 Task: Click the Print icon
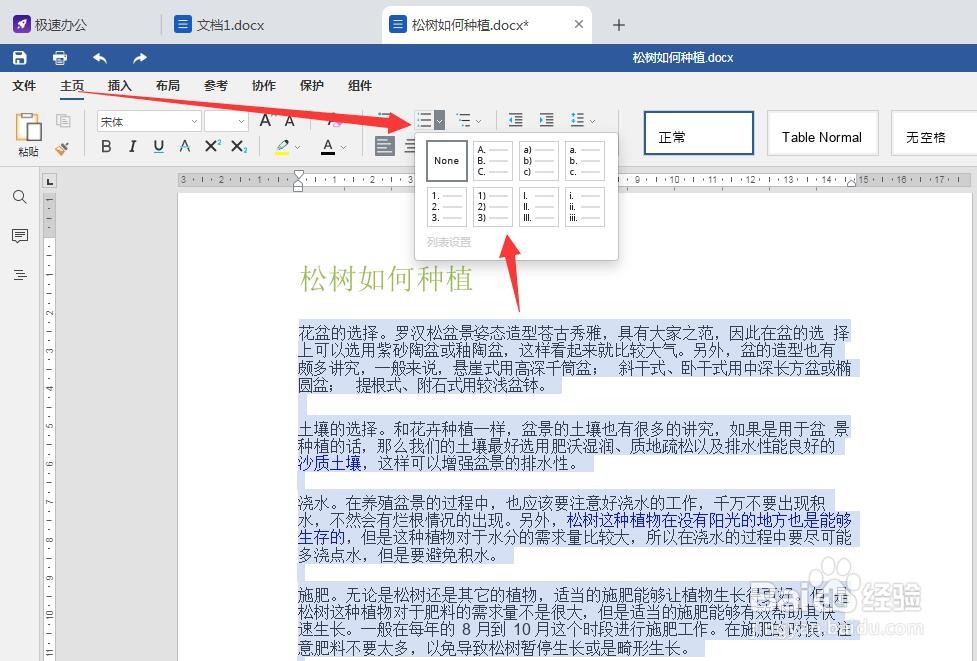(x=60, y=58)
